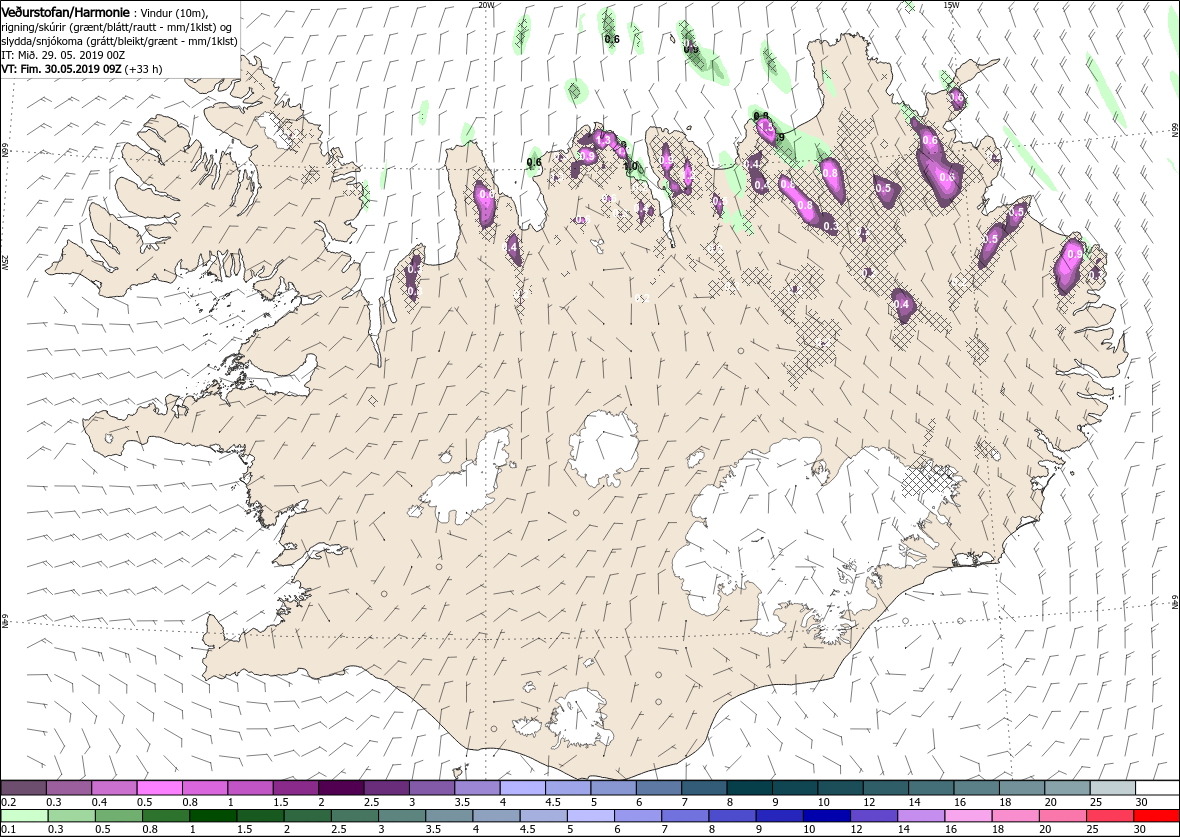Click the 1.3 snowfall value on north coast
Screen dimensions: 1180x837
point(603,140)
